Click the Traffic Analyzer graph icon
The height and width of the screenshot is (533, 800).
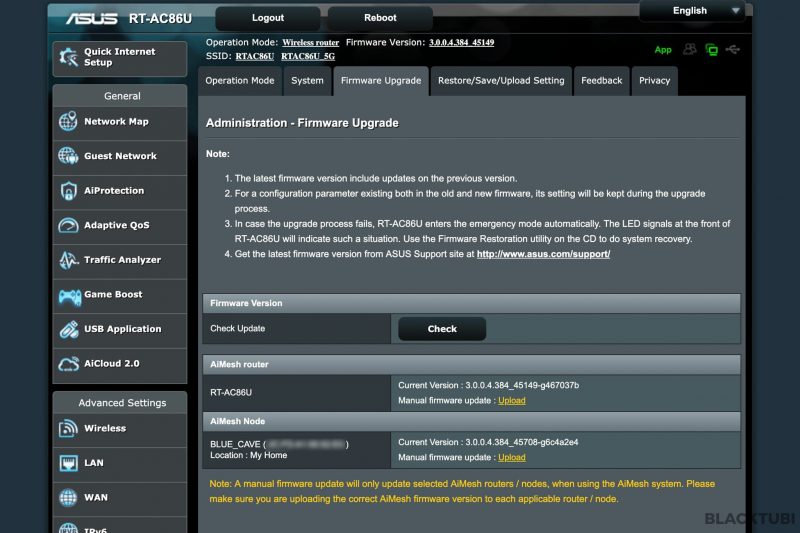point(68,260)
